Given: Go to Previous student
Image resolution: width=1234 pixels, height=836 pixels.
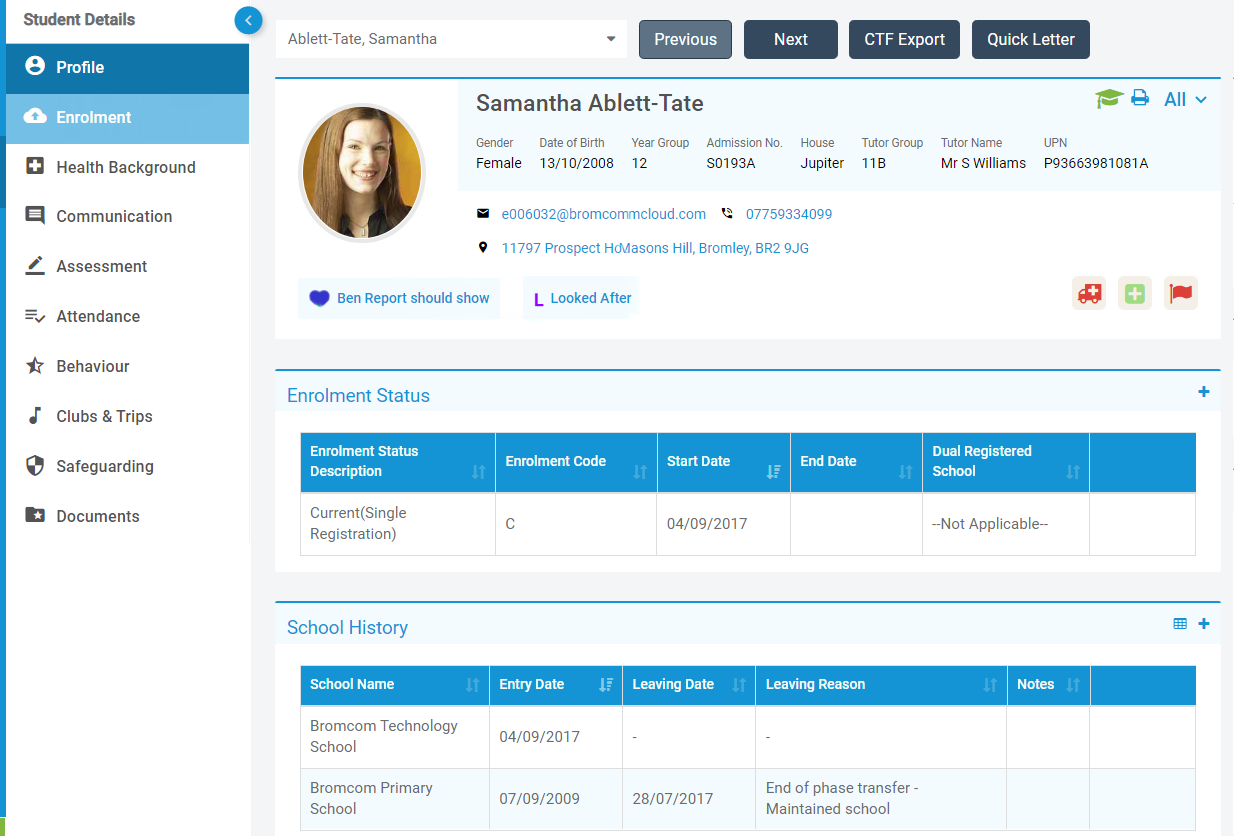Looking at the screenshot, I should click(x=685, y=39).
